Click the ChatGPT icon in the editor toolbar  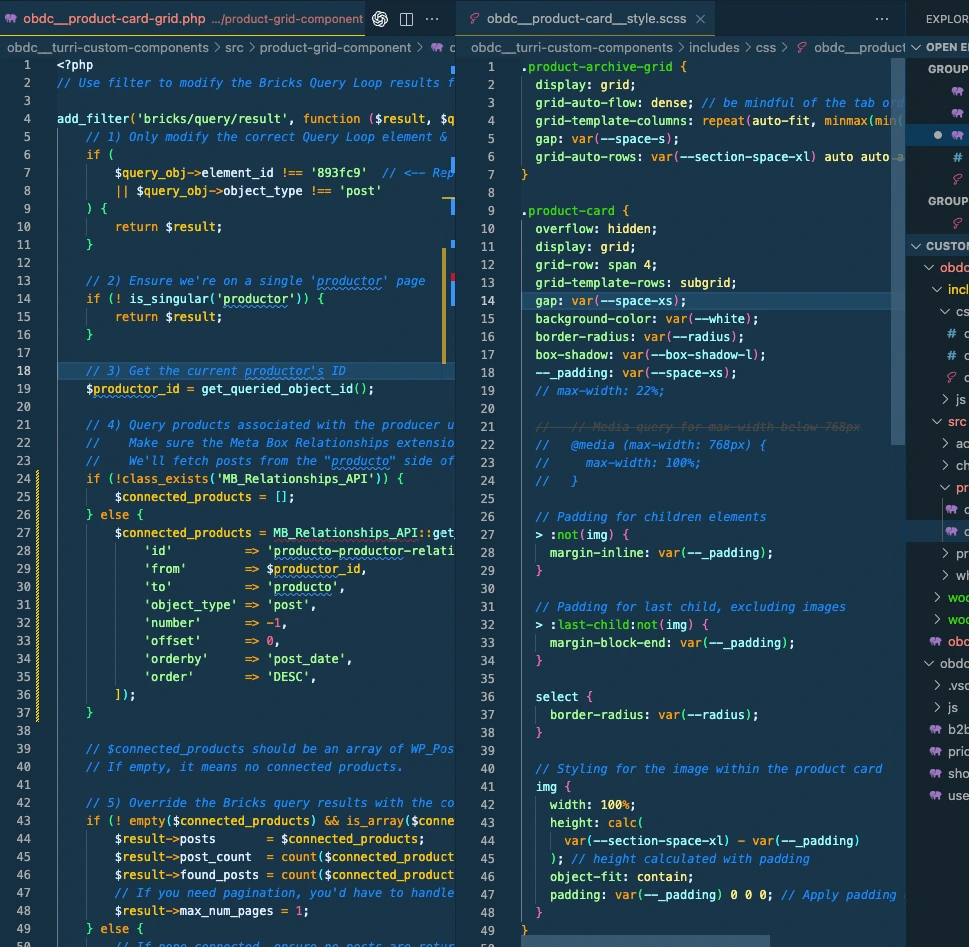tap(380, 19)
